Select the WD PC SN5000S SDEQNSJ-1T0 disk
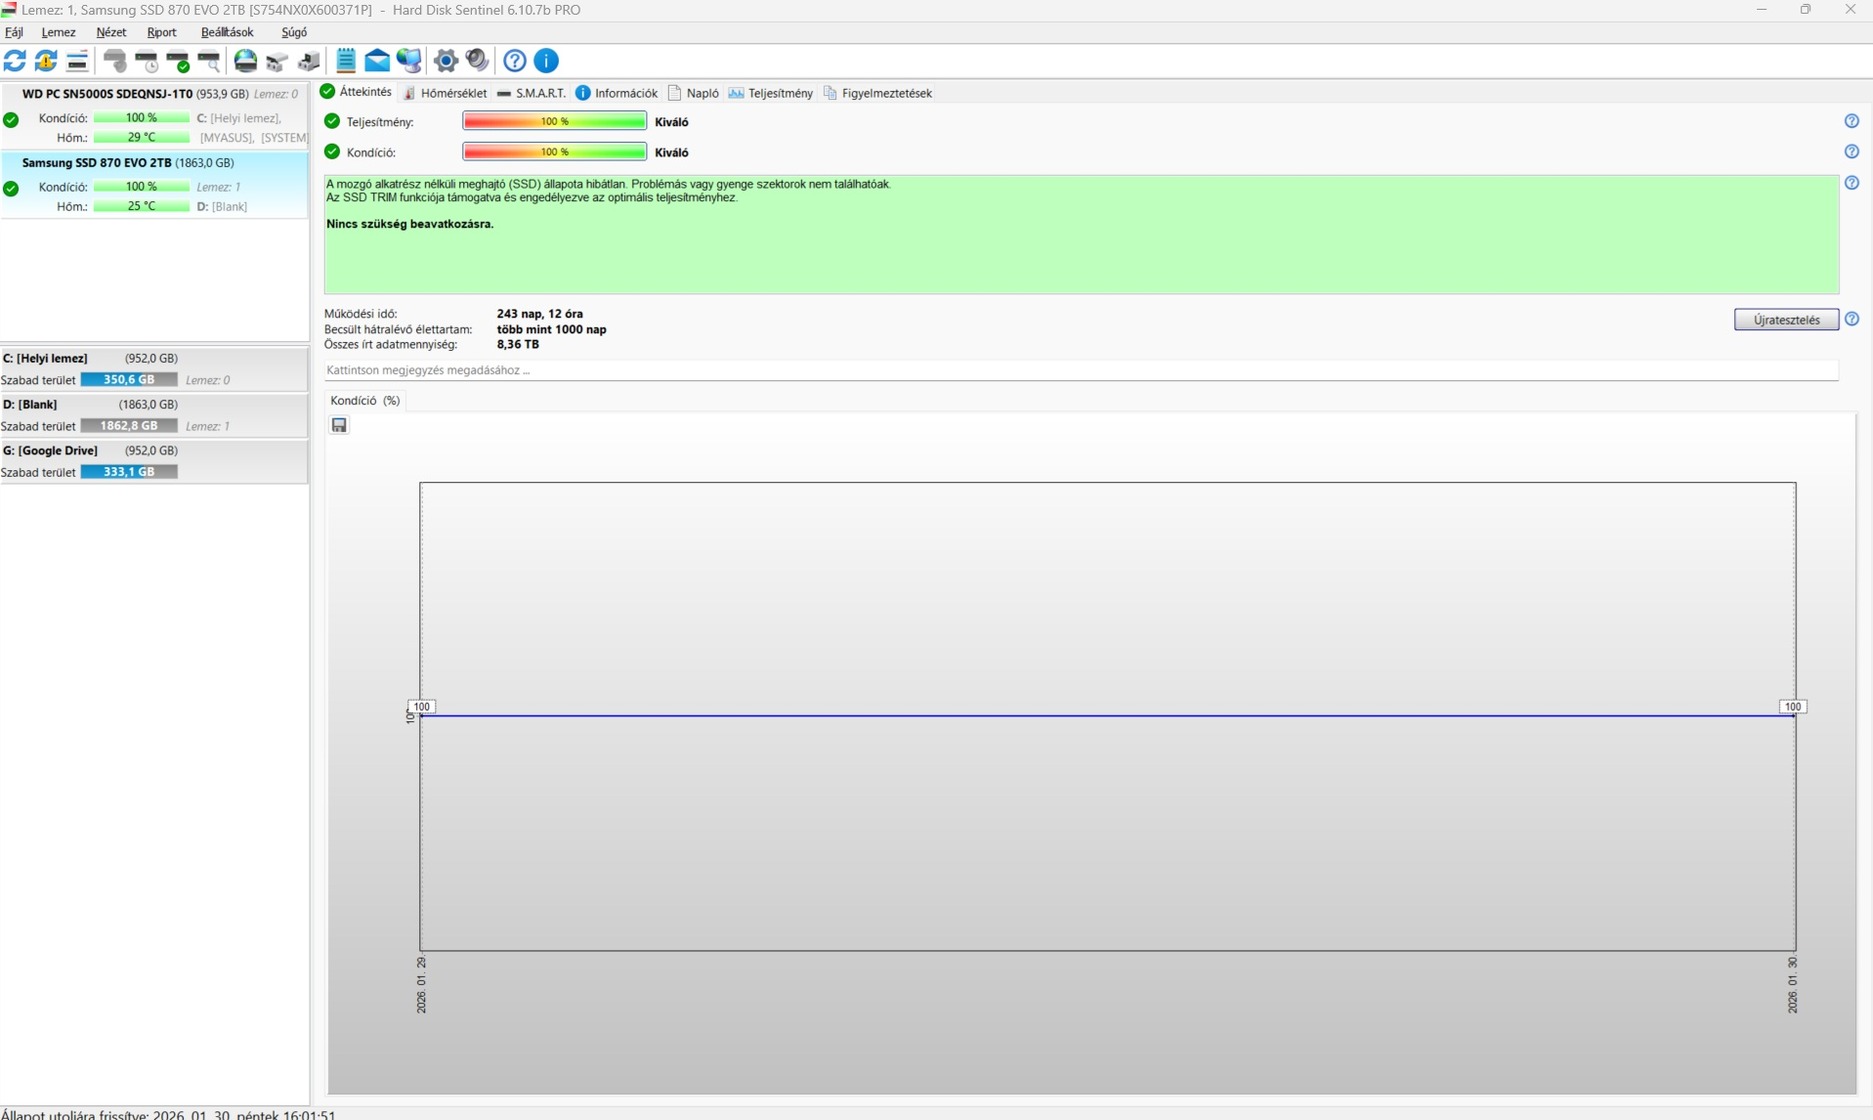Image resolution: width=1873 pixels, height=1120 pixels. 155,116
